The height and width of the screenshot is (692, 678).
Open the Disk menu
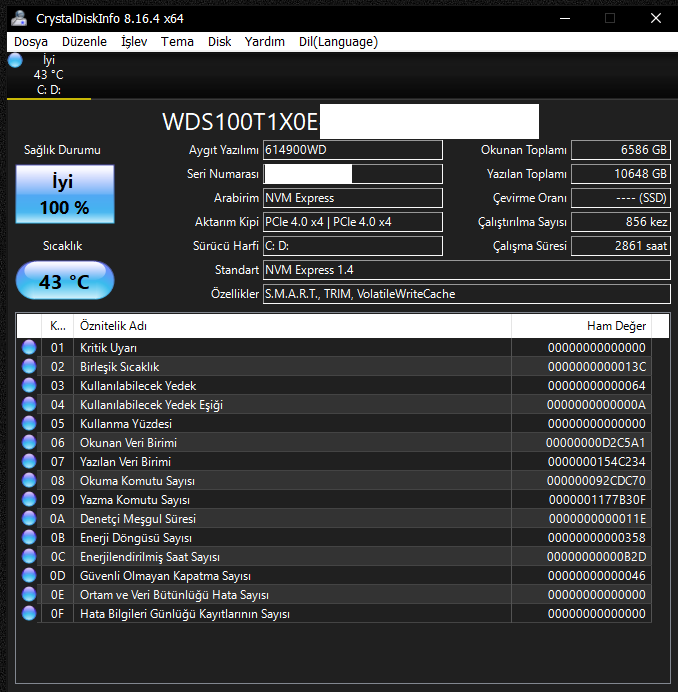coord(219,42)
